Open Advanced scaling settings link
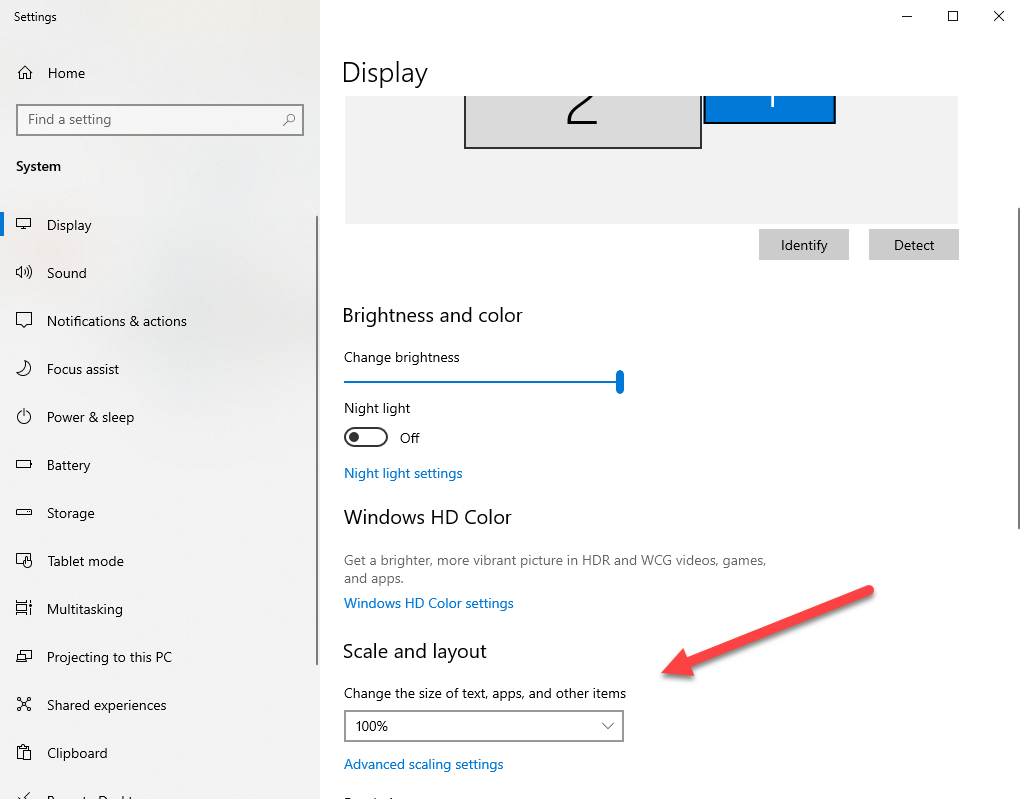Viewport: 1022px width, 799px height. click(x=424, y=764)
